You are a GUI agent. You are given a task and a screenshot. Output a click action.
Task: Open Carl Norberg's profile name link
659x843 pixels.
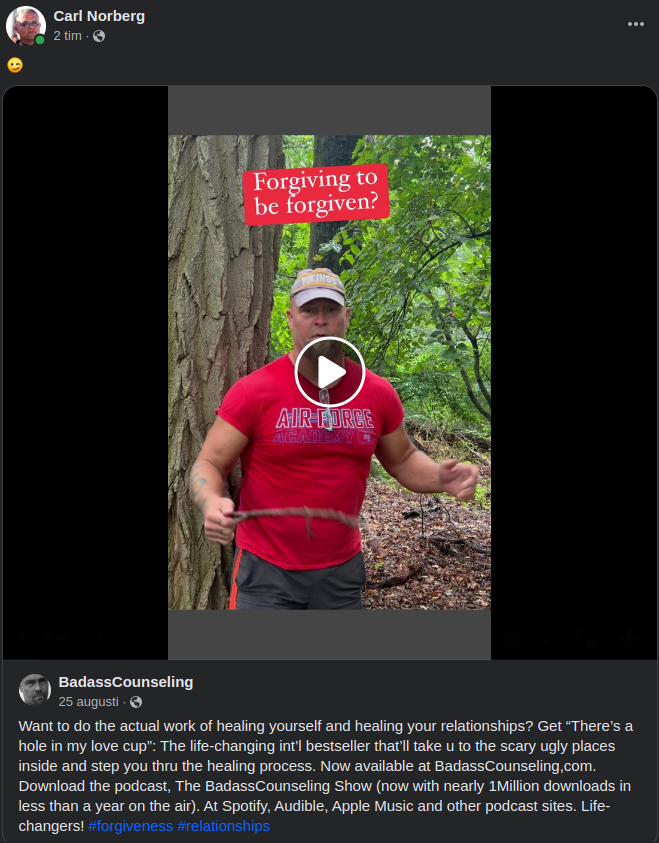pos(99,16)
